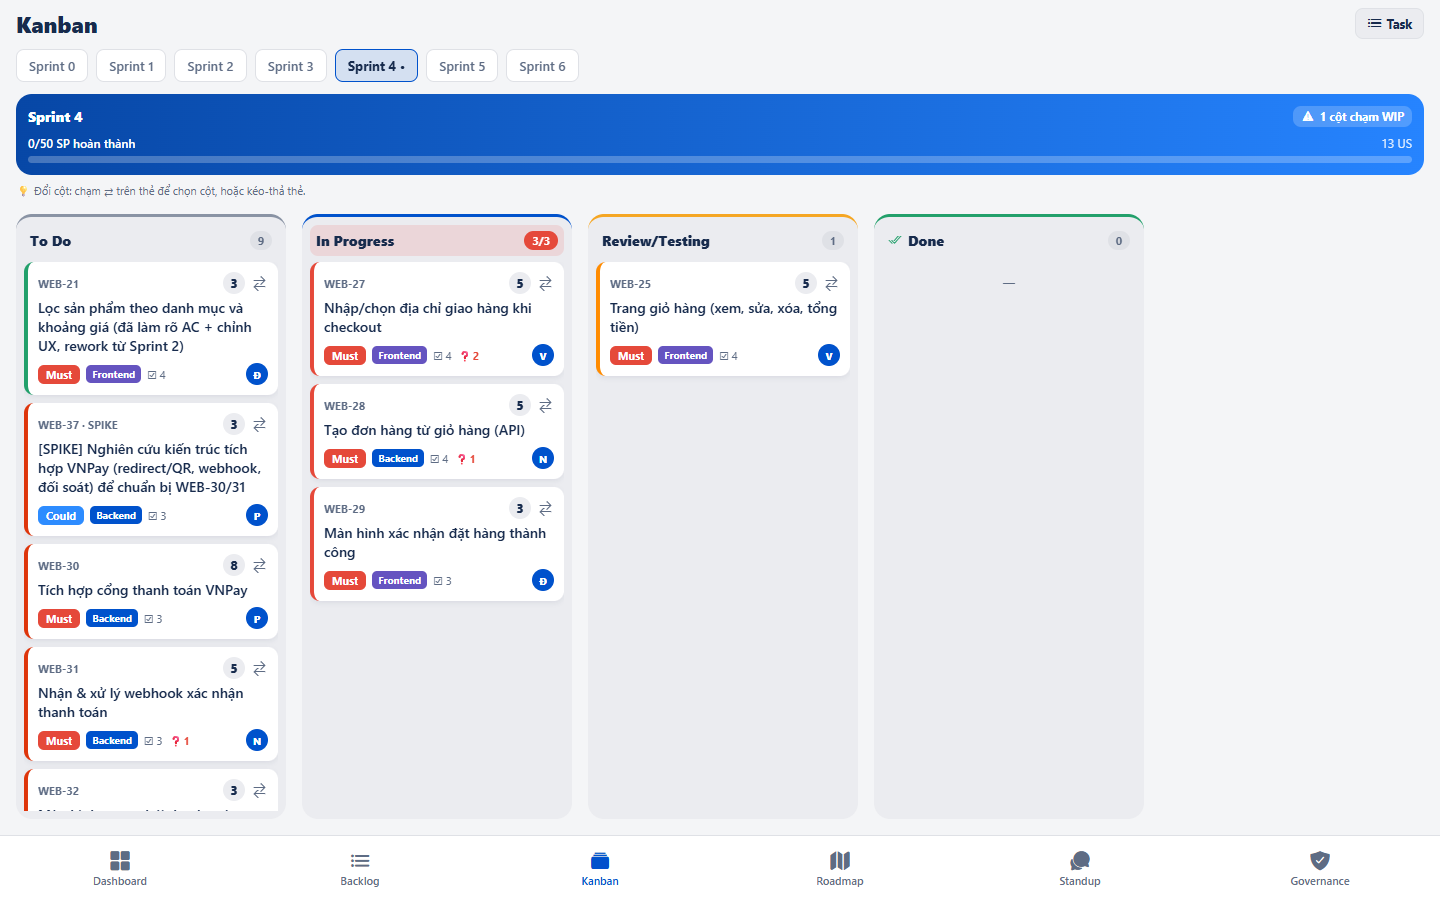
Task: Click the Must tag on WEB-21
Action: coord(59,375)
